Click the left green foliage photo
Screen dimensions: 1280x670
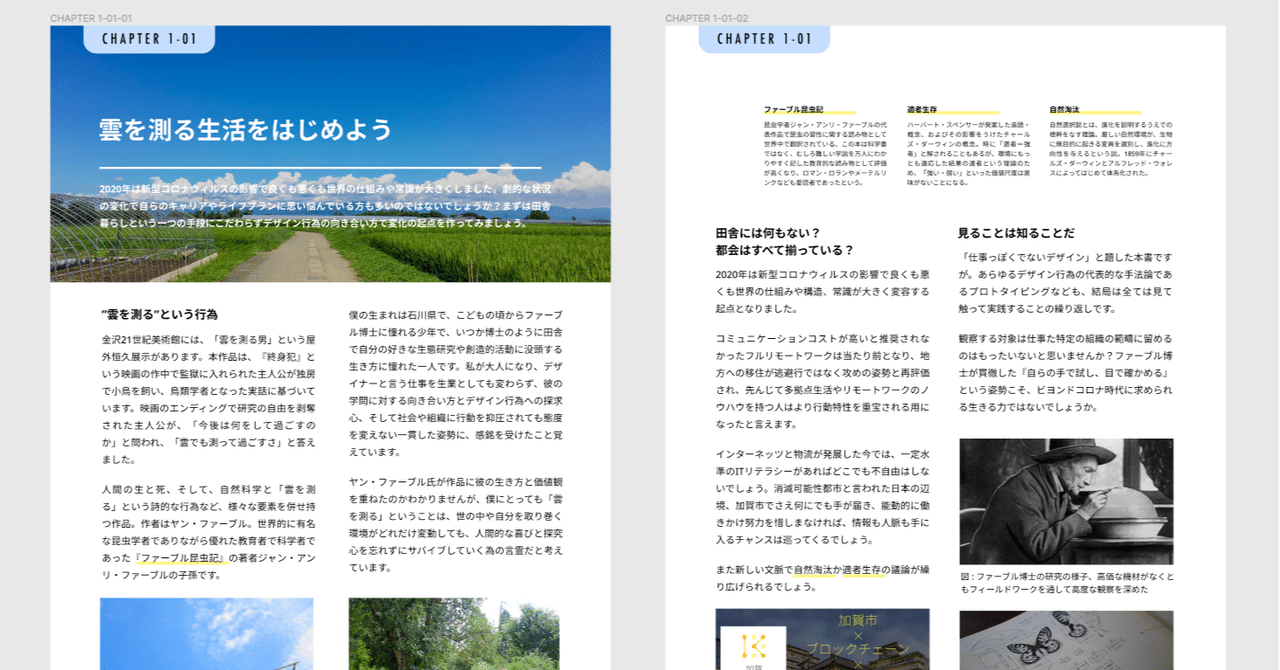click(207, 640)
